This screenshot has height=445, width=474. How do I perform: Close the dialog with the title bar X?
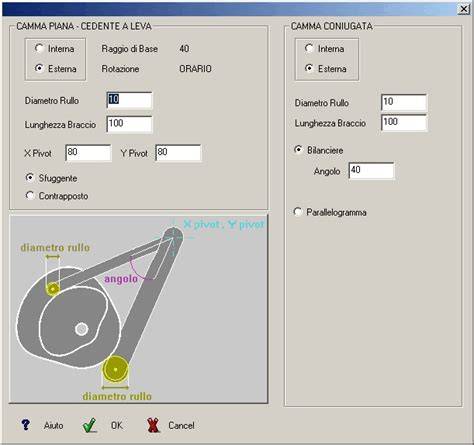tap(464, 9)
